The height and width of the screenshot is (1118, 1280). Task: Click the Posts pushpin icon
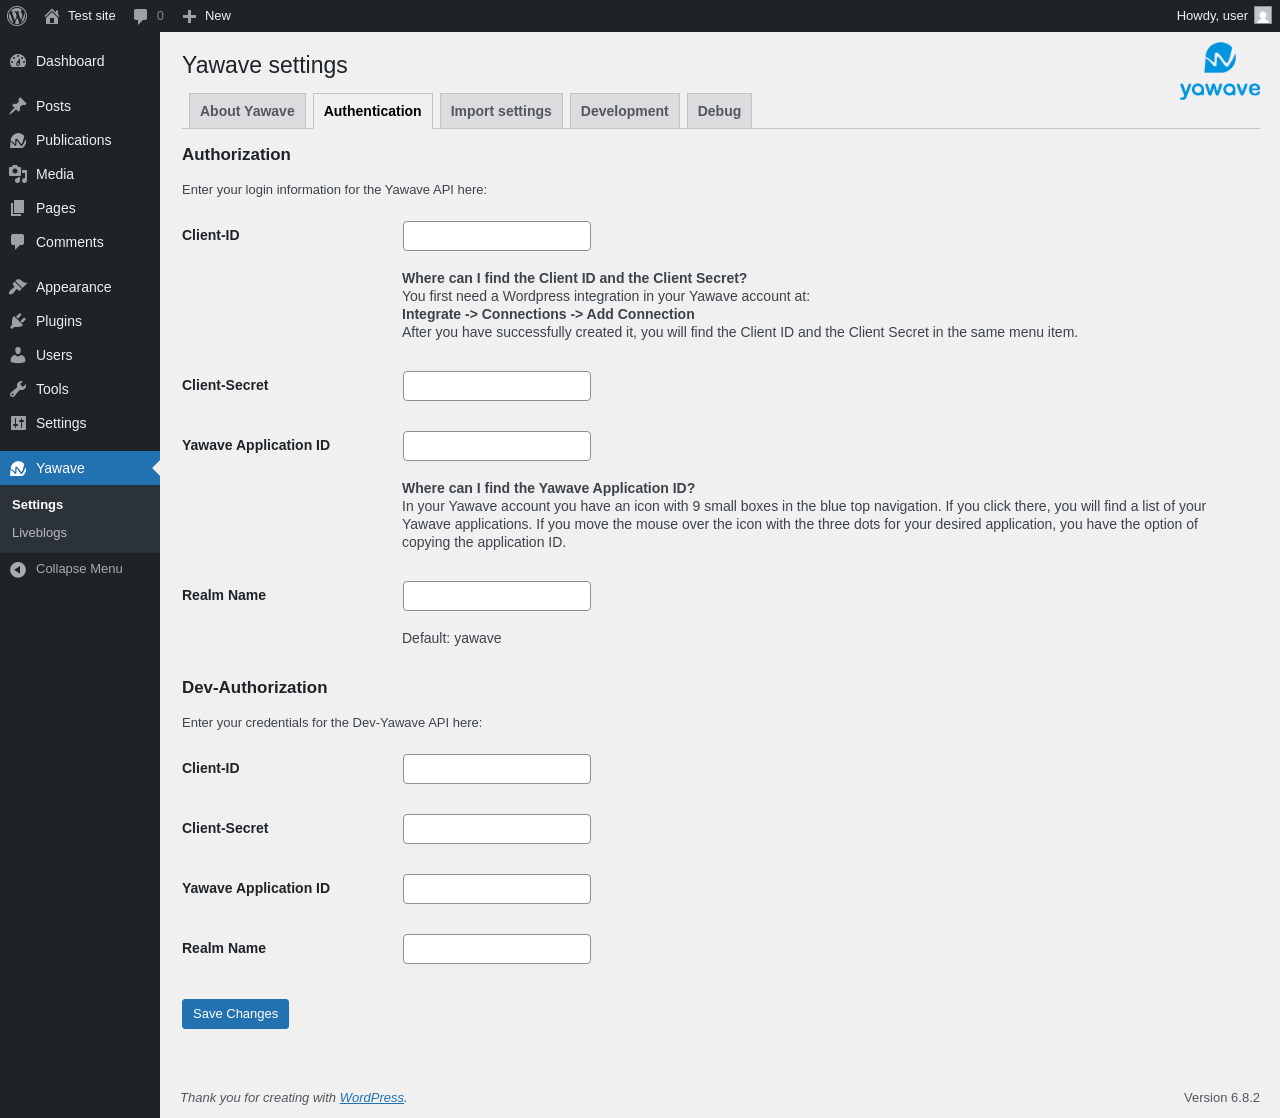click(18, 106)
